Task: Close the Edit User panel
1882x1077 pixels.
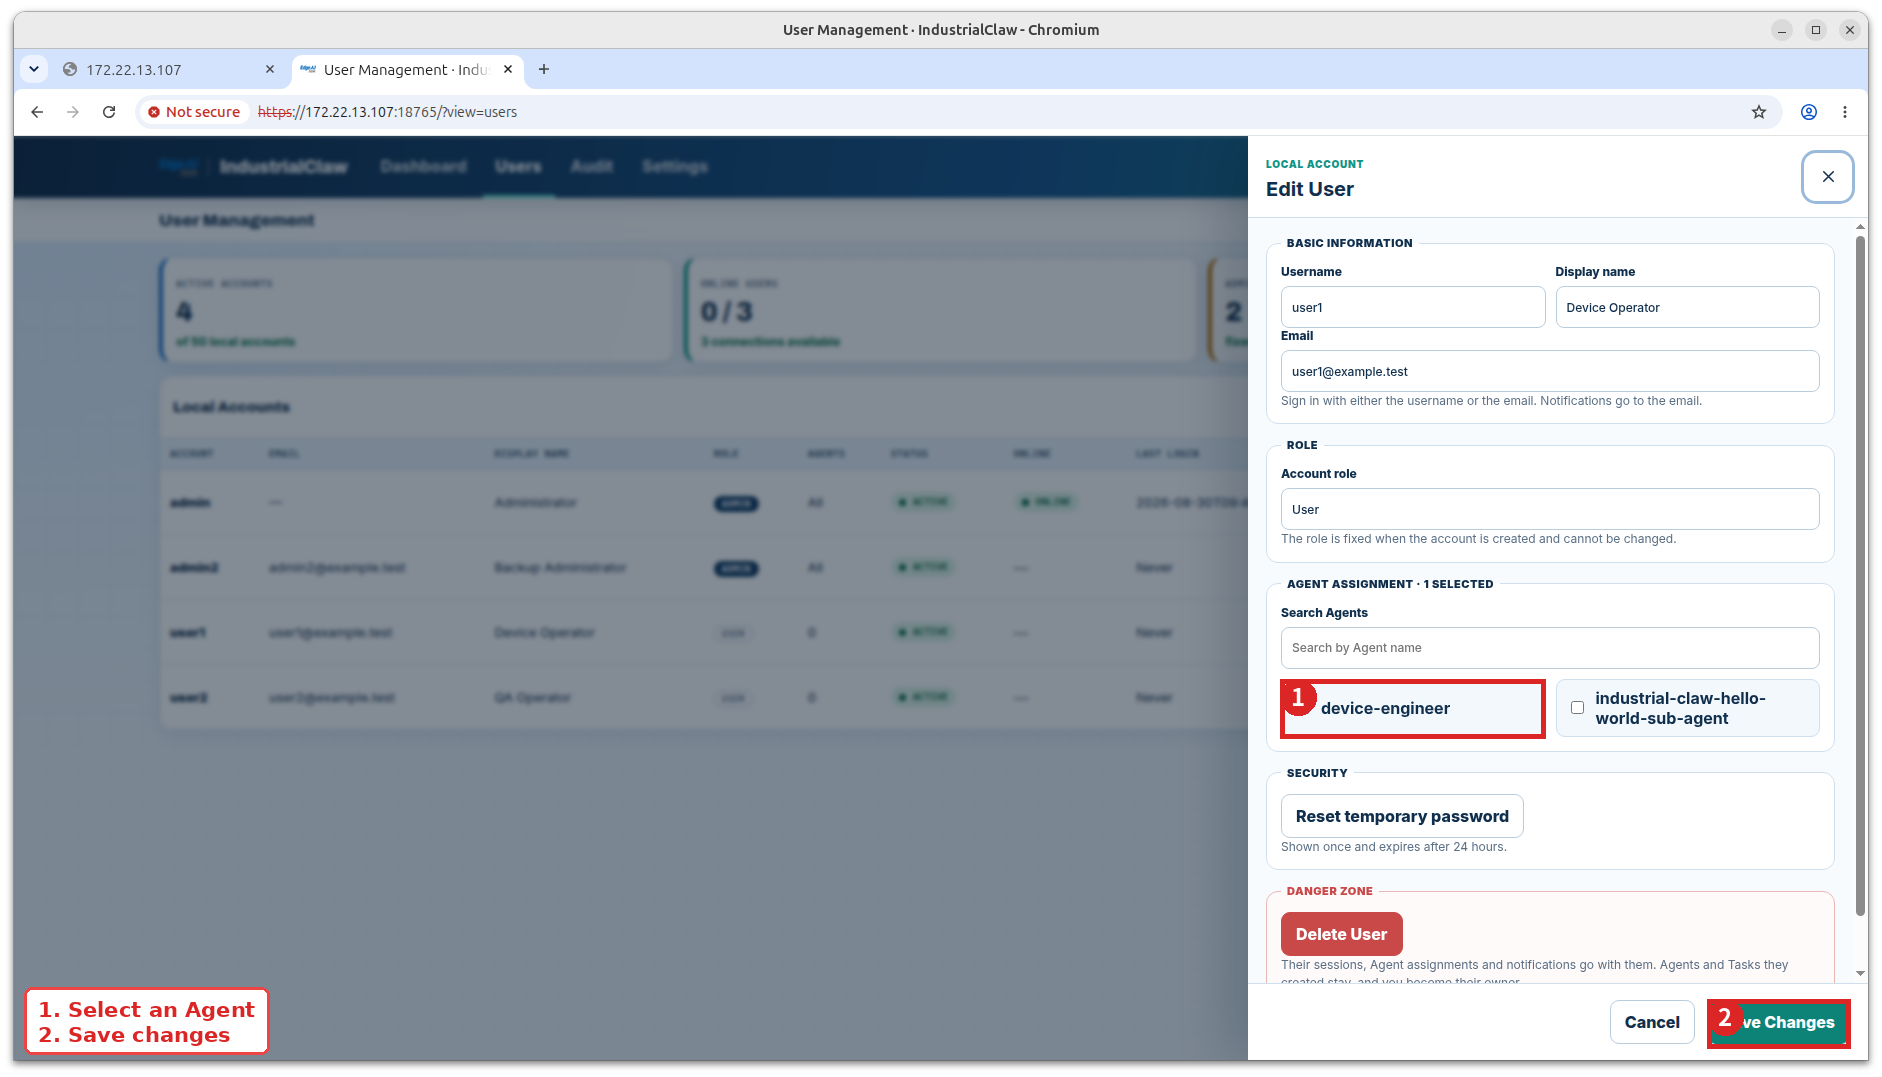Action: (1827, 177)
